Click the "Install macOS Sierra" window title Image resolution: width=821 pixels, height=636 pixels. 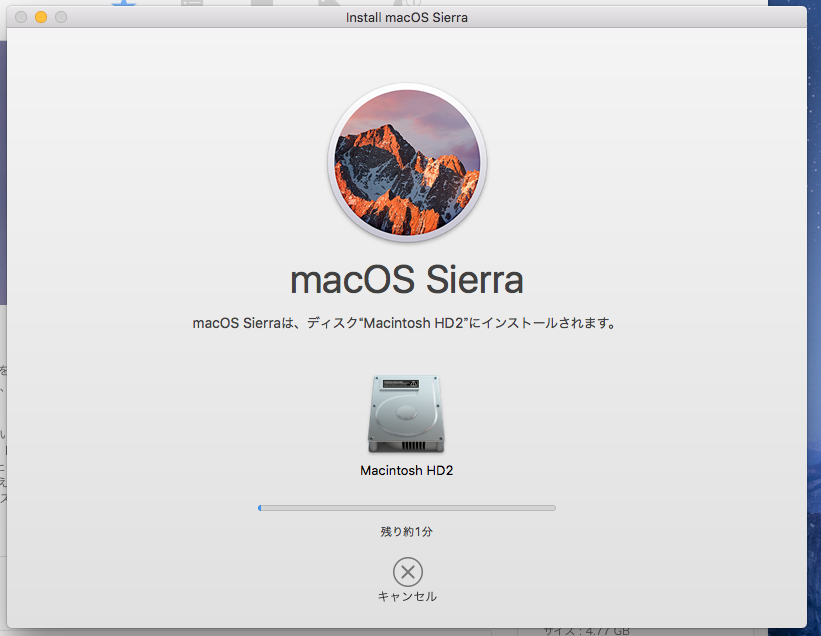(407, 17)
